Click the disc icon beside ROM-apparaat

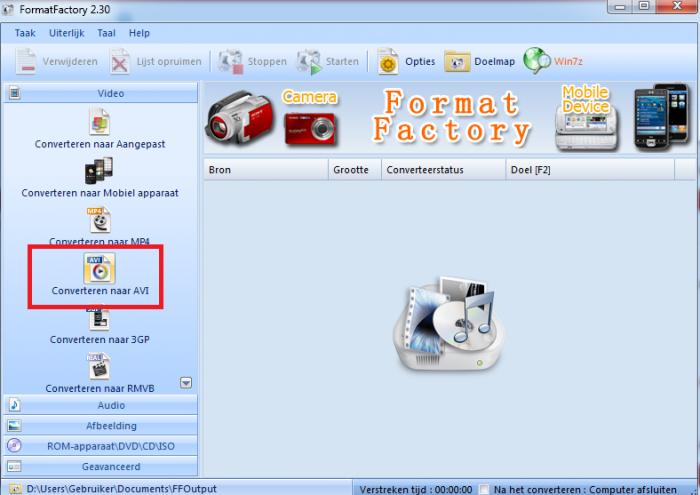click(x=14, y=445)
